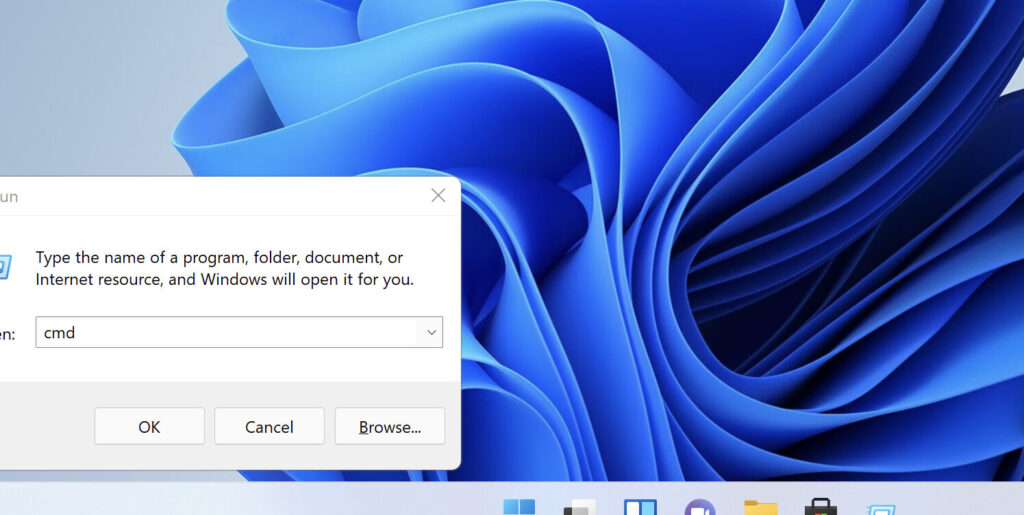Image resolution: width=1024 pixels, height=515 pixels.
Task: Click the Open: label beside the text box
Action: click(x=8, y=334)
